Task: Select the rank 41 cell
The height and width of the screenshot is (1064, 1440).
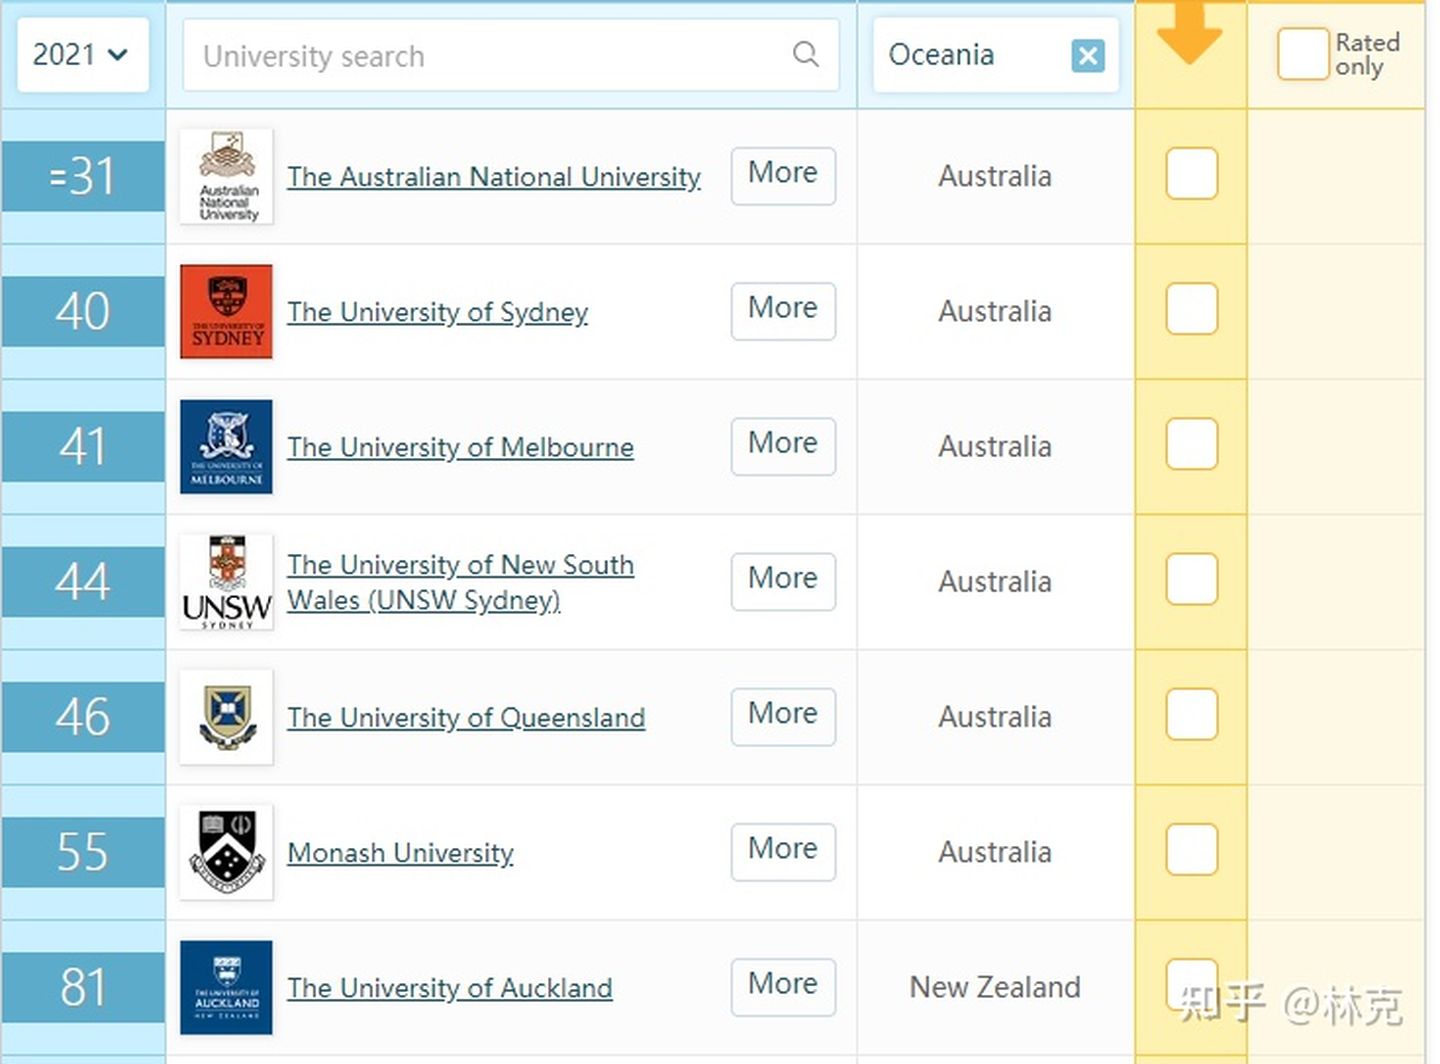Action: [x=83, y=446]
